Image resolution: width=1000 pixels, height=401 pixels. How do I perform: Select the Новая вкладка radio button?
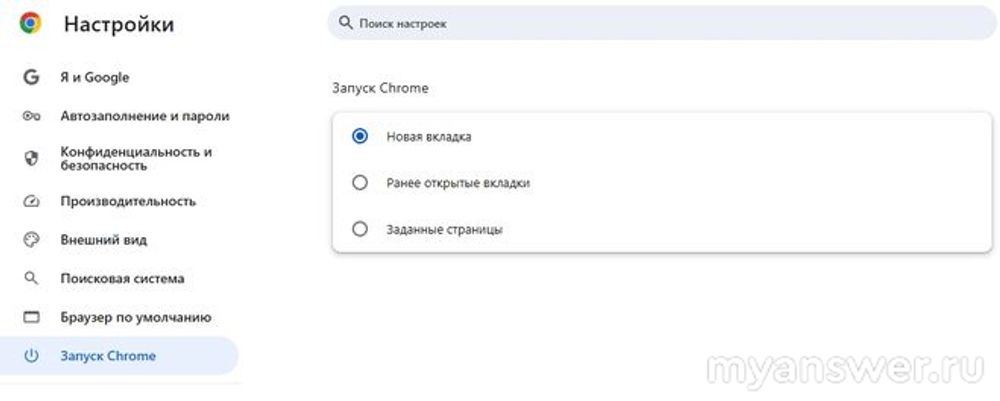(x=360, y=137)
